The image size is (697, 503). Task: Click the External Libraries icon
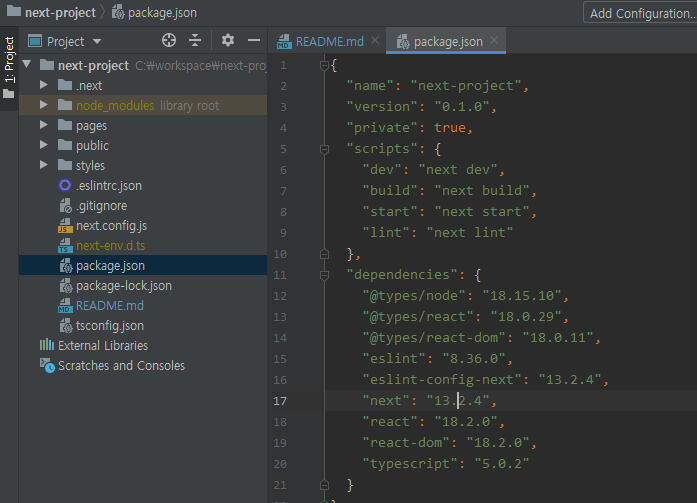(47, 345)
